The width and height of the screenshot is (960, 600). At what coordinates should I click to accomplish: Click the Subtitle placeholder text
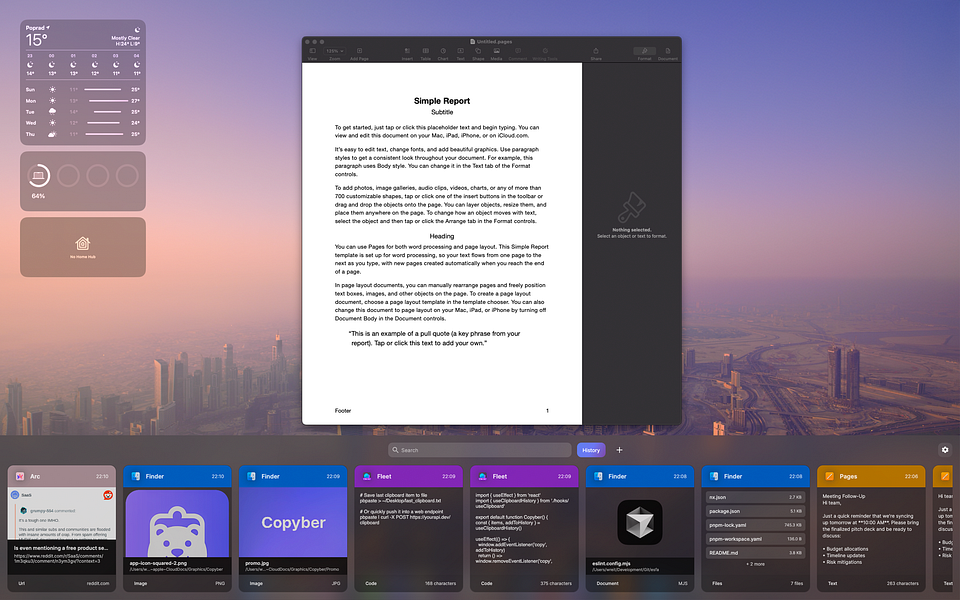click(x=441, y=112)
